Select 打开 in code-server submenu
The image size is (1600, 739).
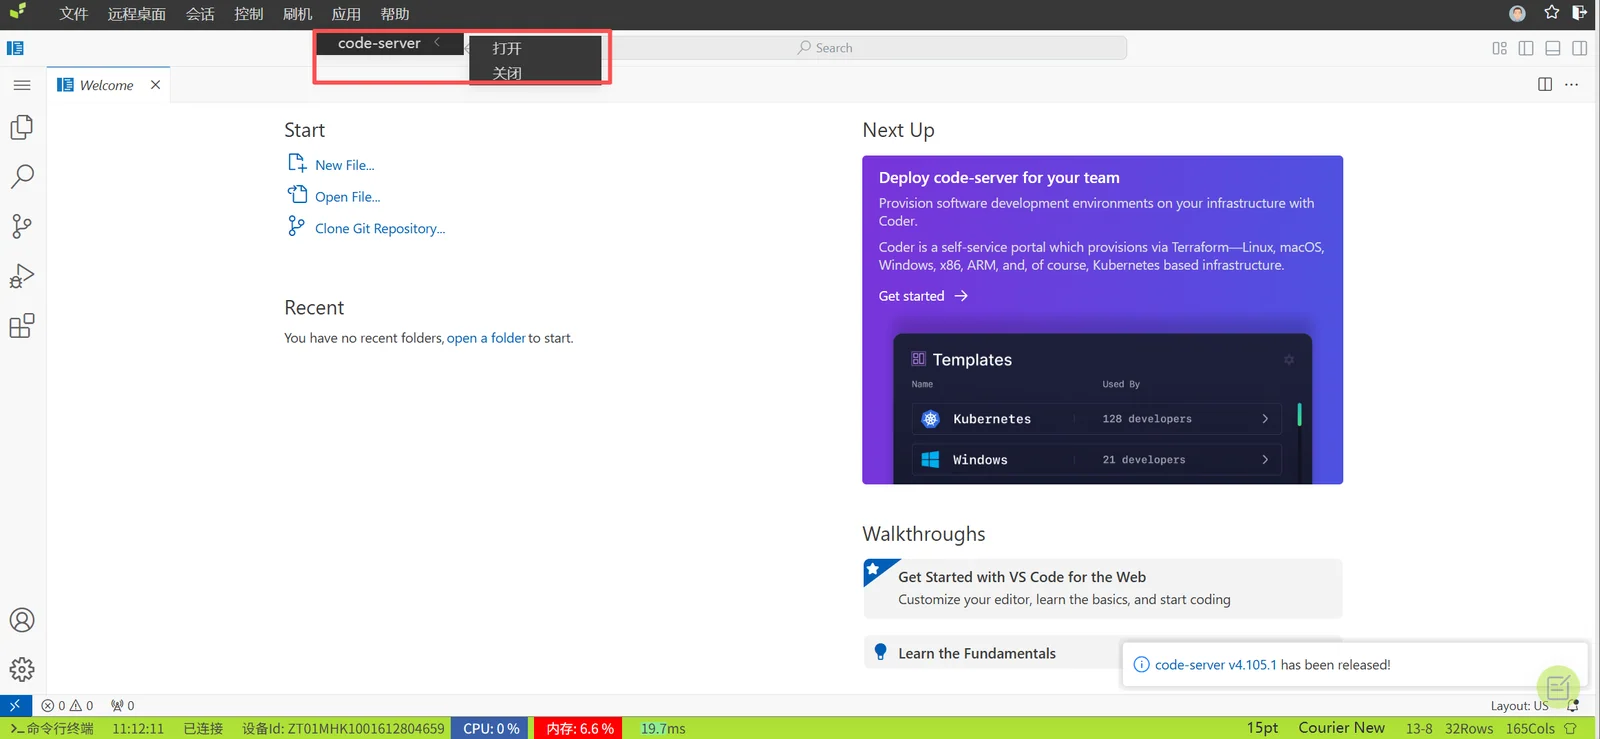(507, 48)
